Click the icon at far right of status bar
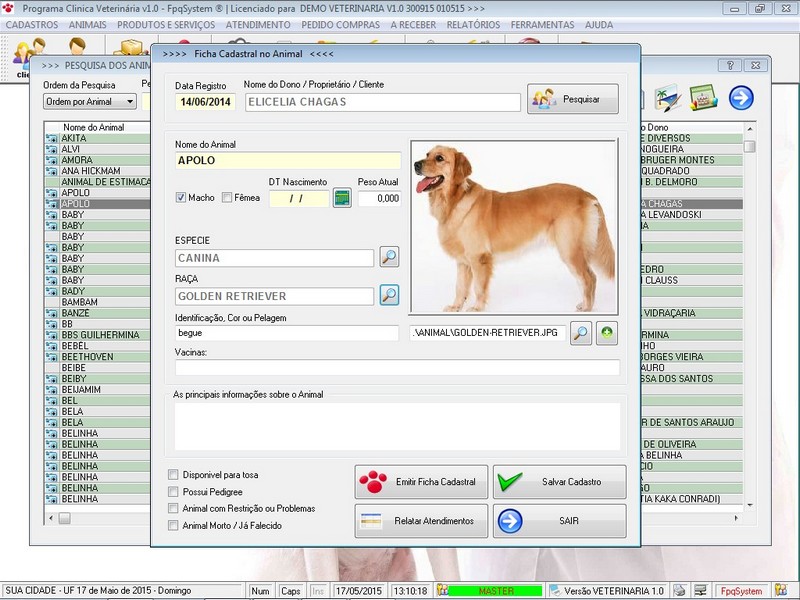Screen dimensions: 800x600 coord(781,591)
